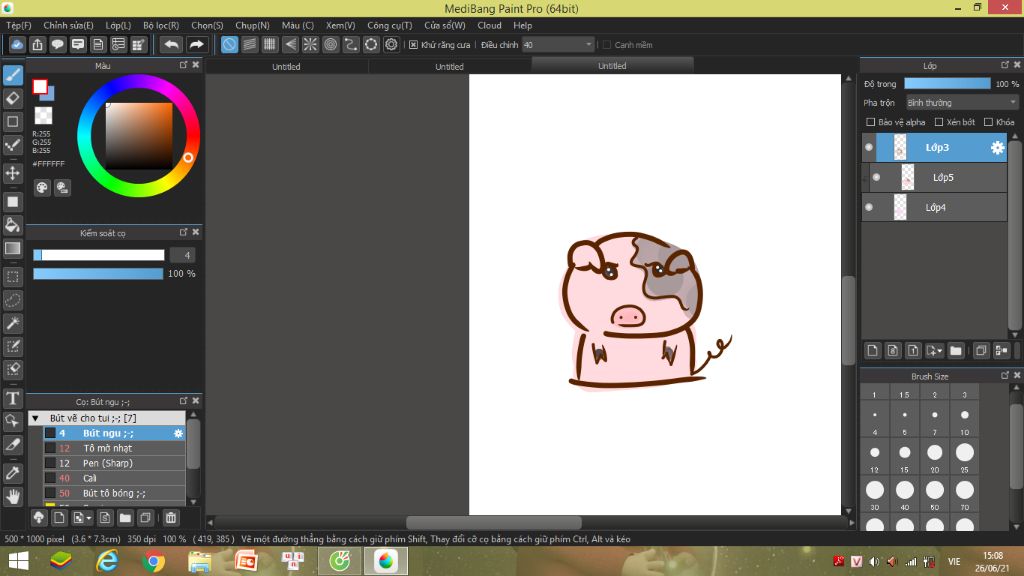Create a layer folder in Lớp panel
Viewport: 1024px width, 576px height.
click(x=955, y=351)
